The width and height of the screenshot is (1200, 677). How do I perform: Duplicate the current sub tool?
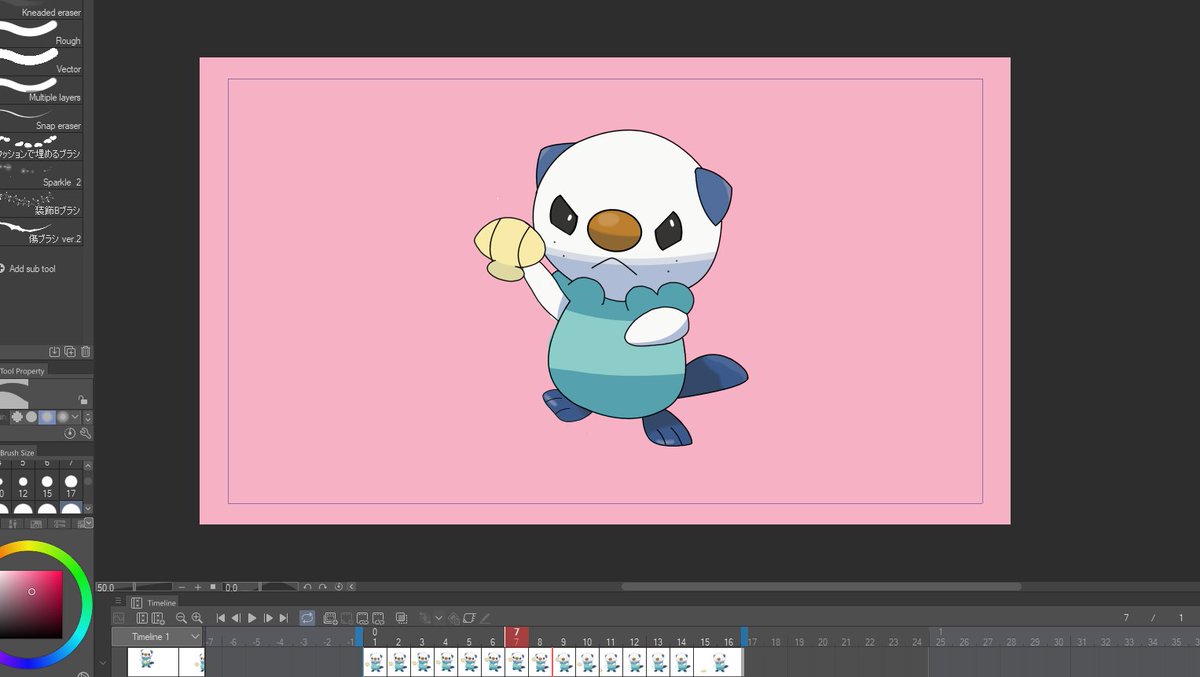point(70,352)
